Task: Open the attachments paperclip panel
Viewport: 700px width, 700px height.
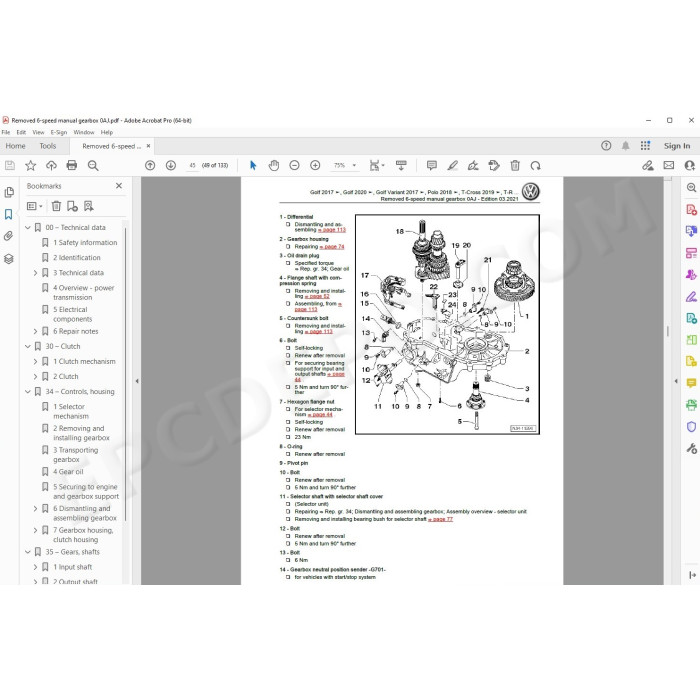Action: [8, 236]
